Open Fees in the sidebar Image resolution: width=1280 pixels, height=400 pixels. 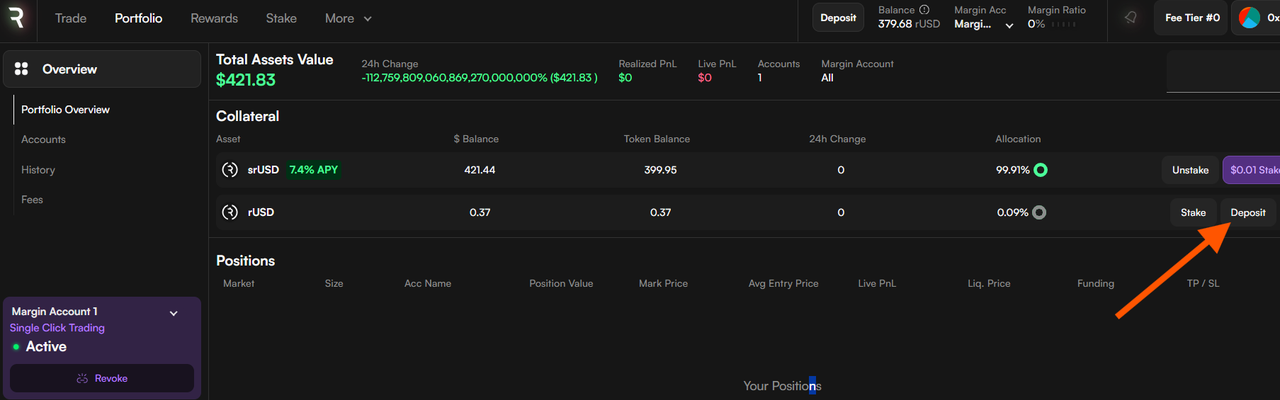click(31, 200)
